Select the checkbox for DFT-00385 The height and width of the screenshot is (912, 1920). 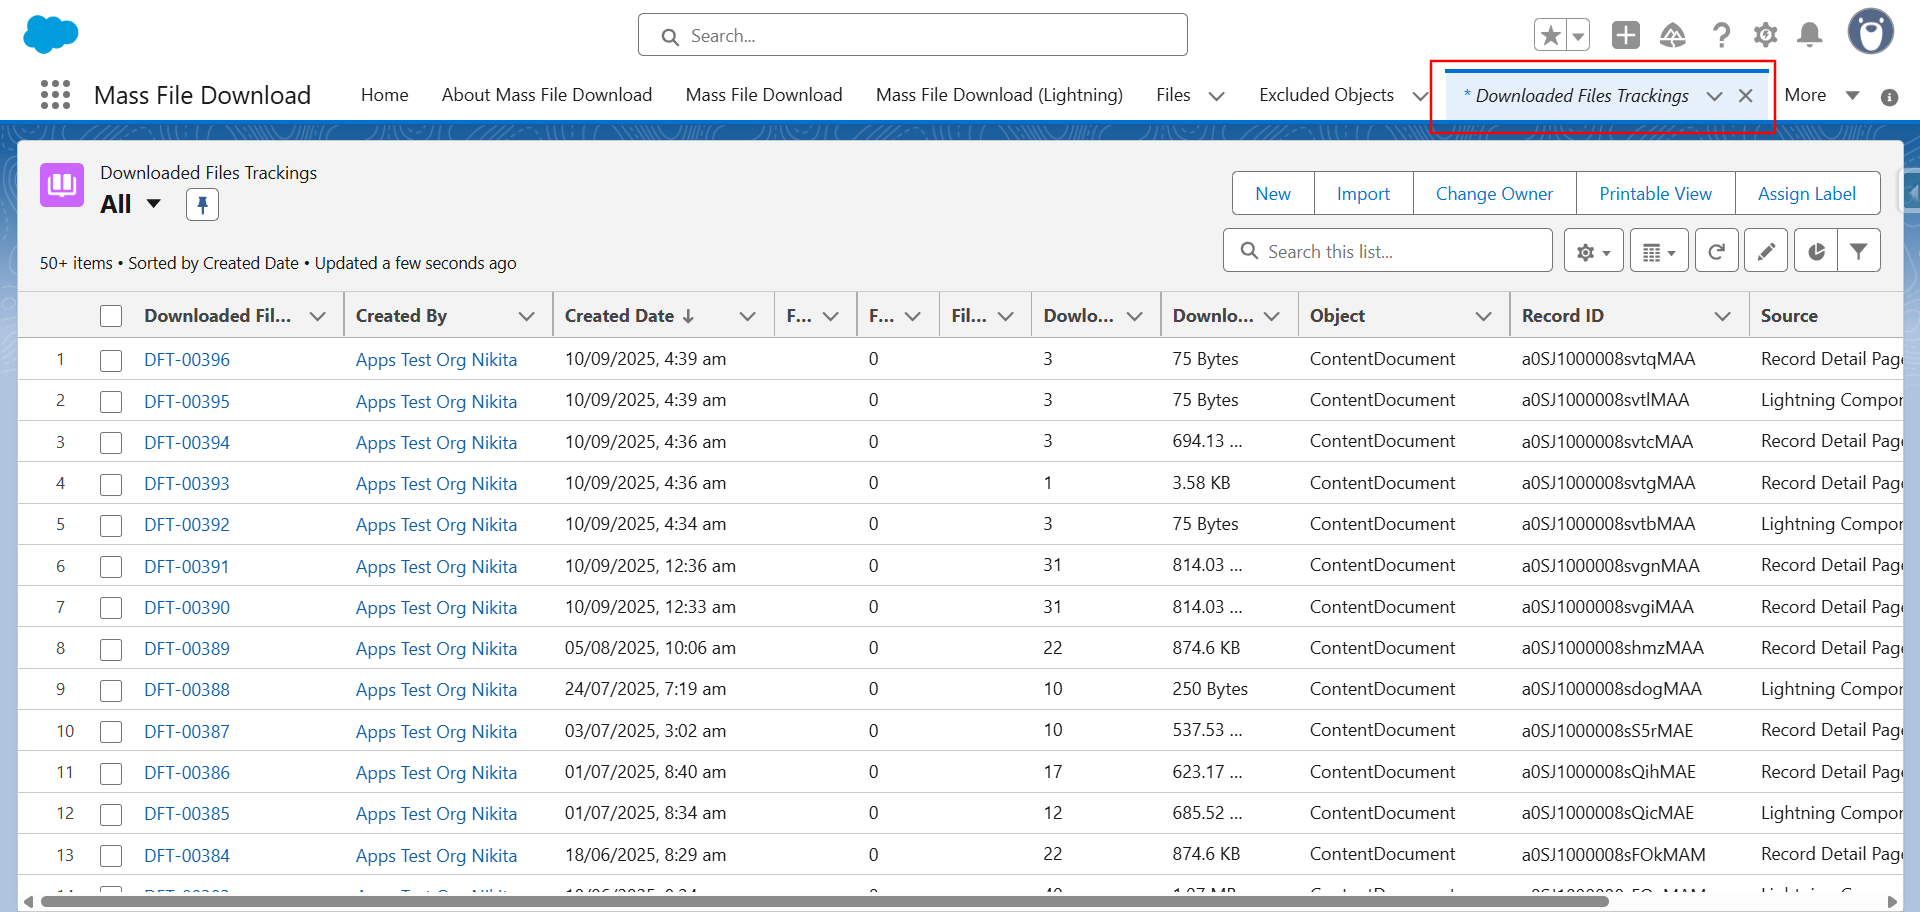point(111,814)
